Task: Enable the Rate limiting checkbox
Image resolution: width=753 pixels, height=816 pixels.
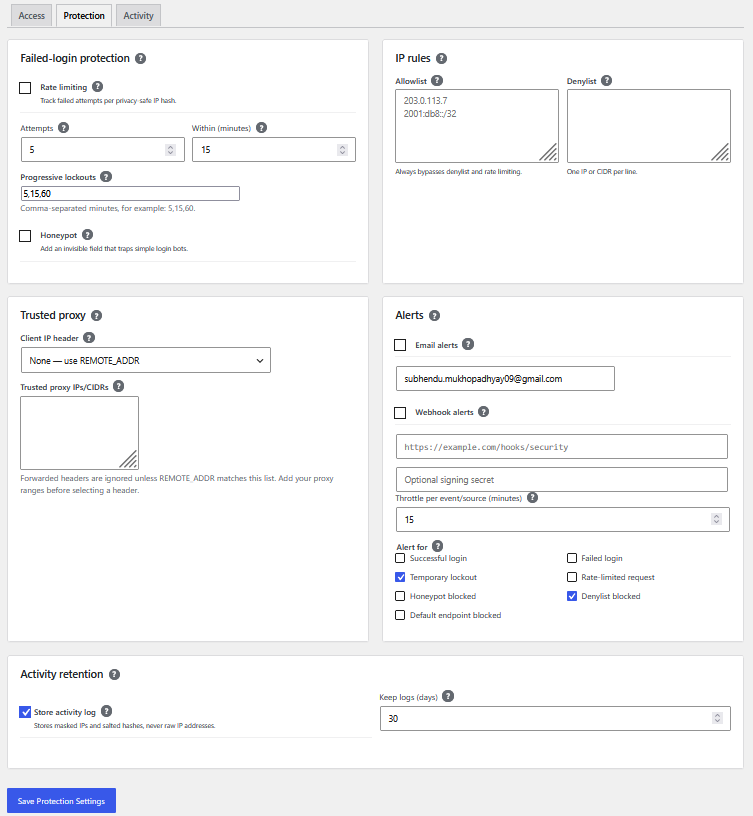Action: point(25,88)
